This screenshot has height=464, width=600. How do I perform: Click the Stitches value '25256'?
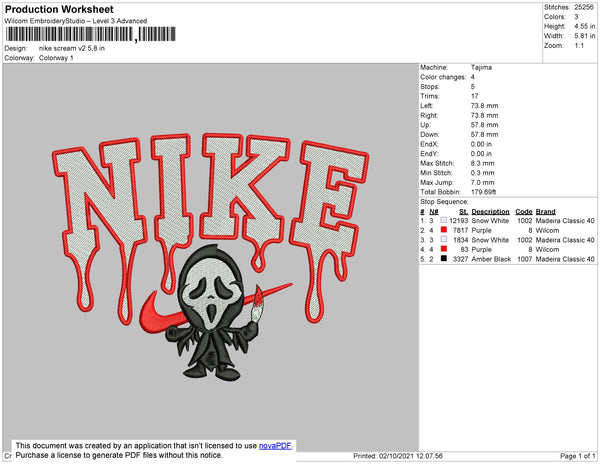point(584,7)
